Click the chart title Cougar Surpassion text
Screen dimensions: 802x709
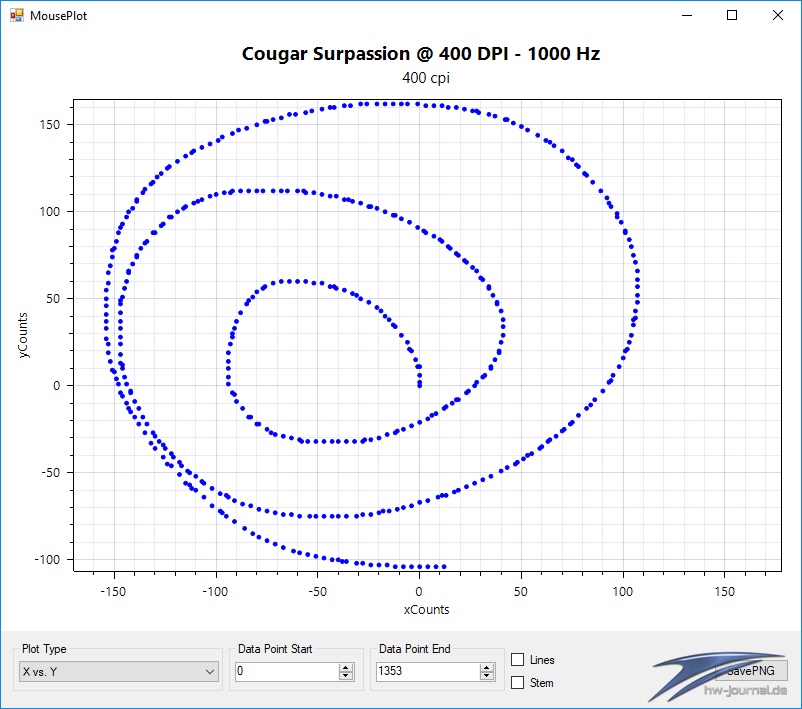[420, 54]
